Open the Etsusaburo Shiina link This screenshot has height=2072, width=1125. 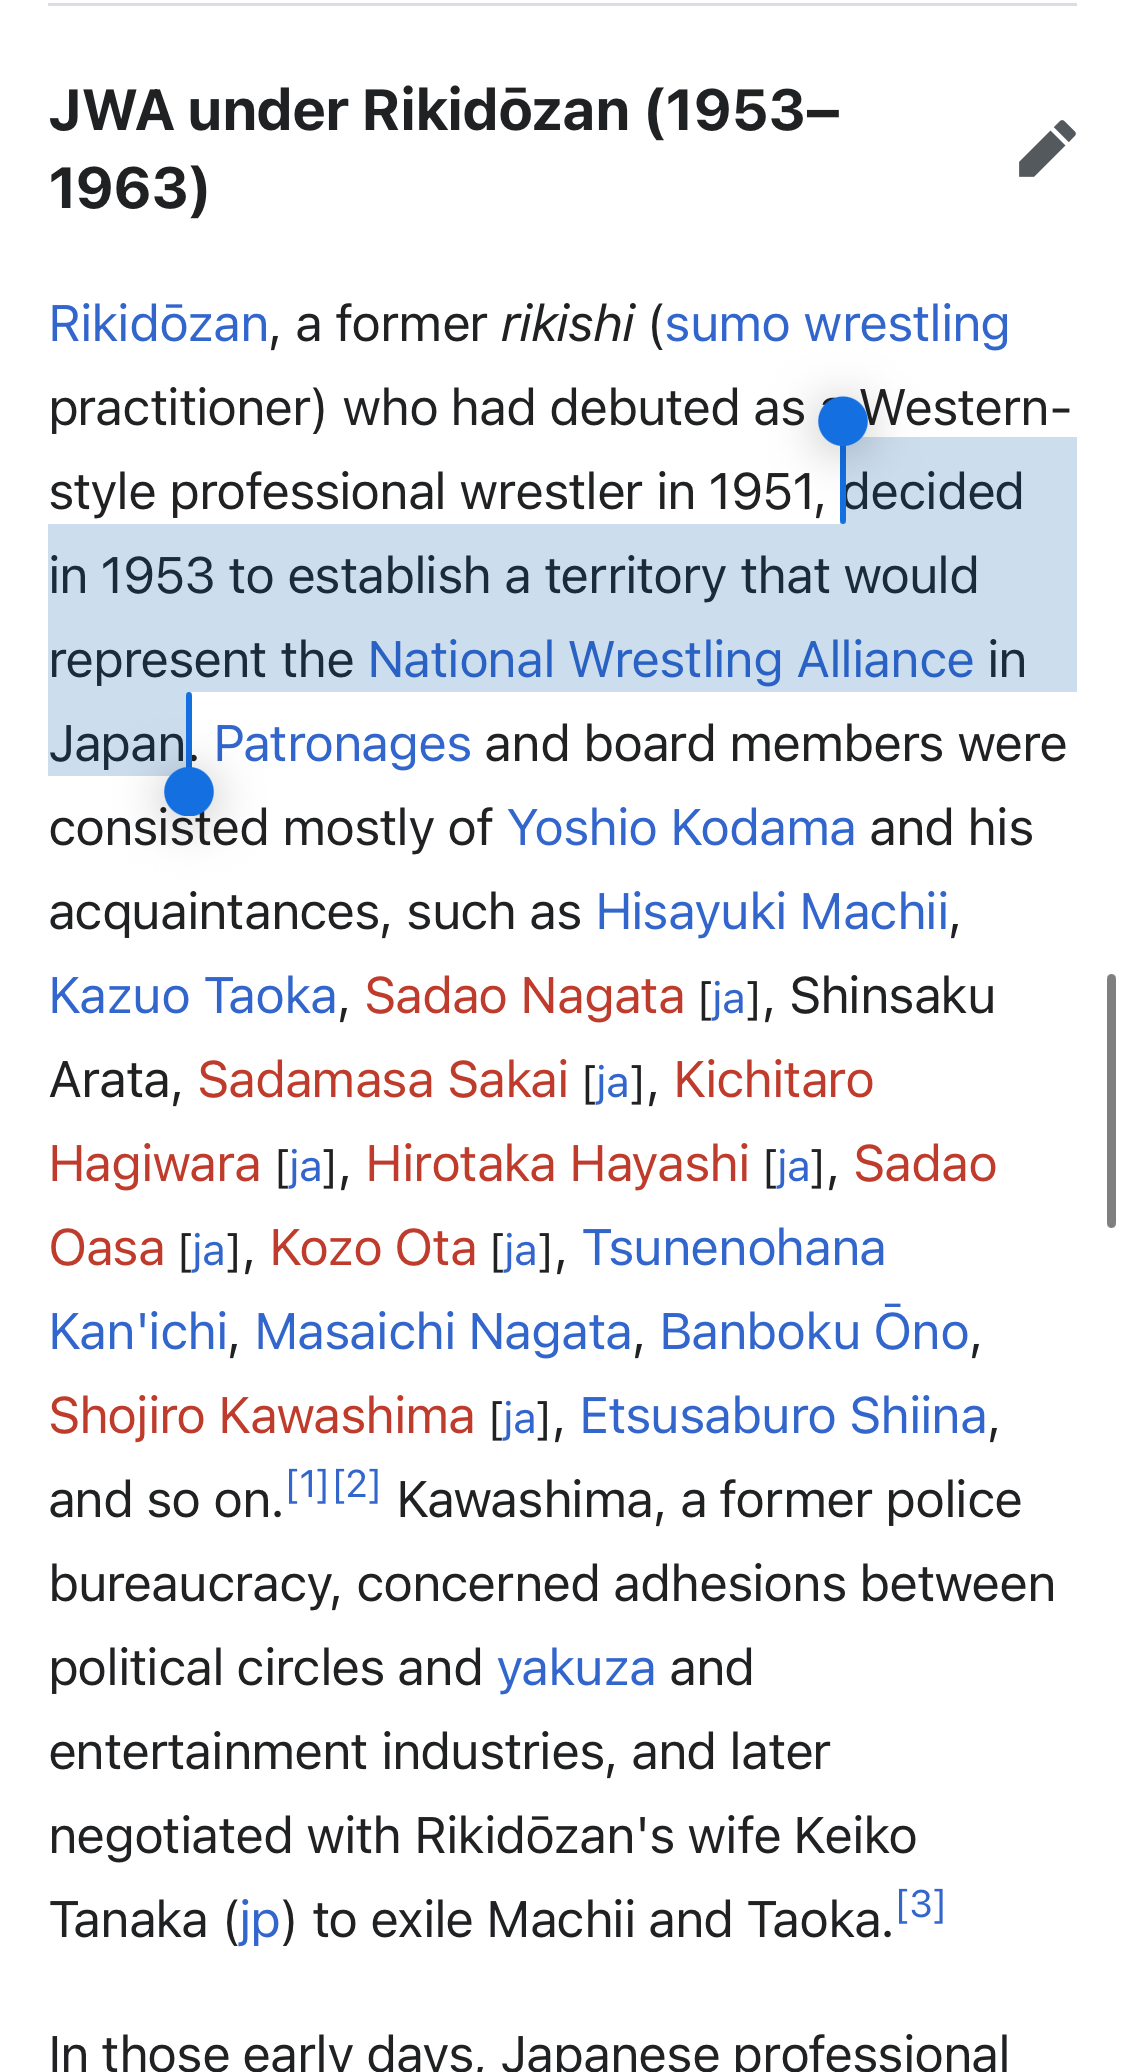783,1417
